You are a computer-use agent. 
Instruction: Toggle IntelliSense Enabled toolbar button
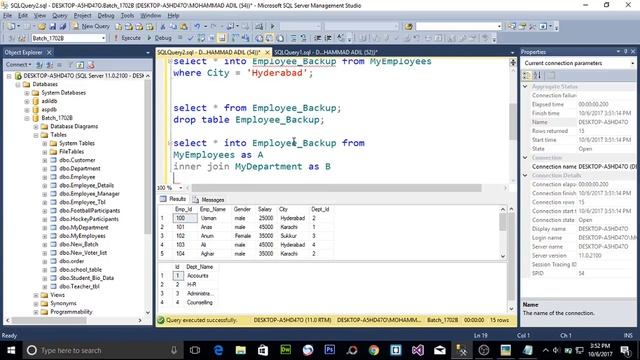(222, 38)
